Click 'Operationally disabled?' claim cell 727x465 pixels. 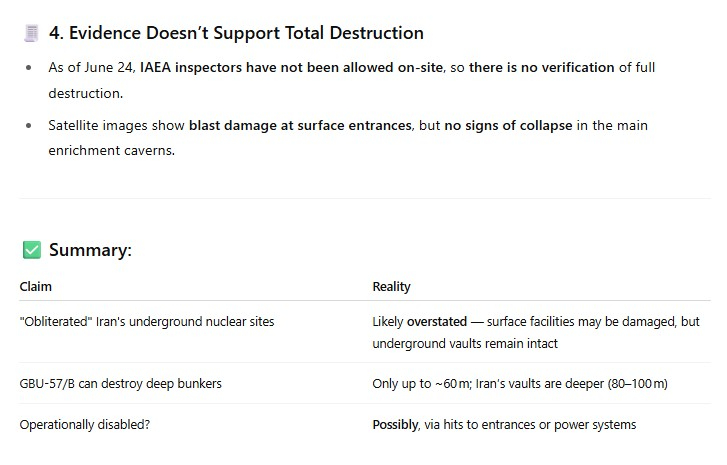click(x=85, y=425)
